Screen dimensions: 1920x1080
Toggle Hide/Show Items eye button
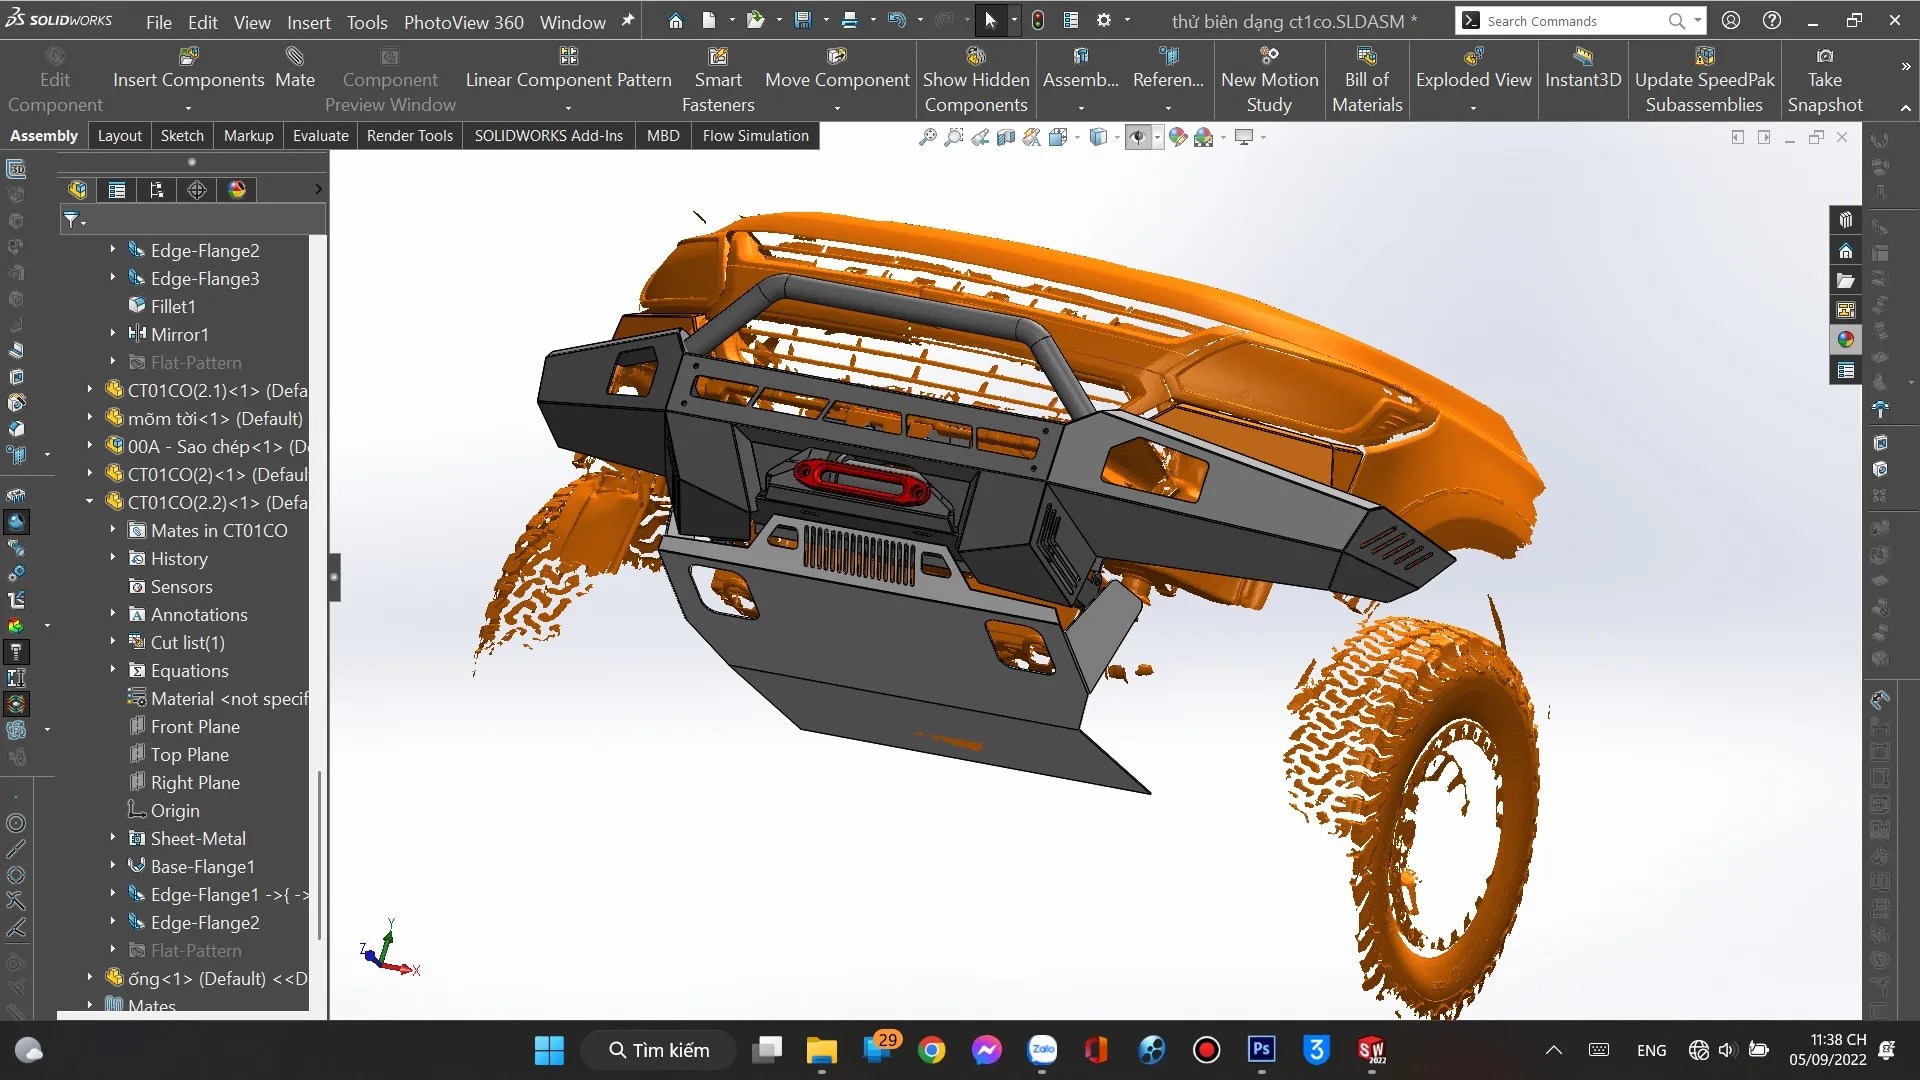1137,137
